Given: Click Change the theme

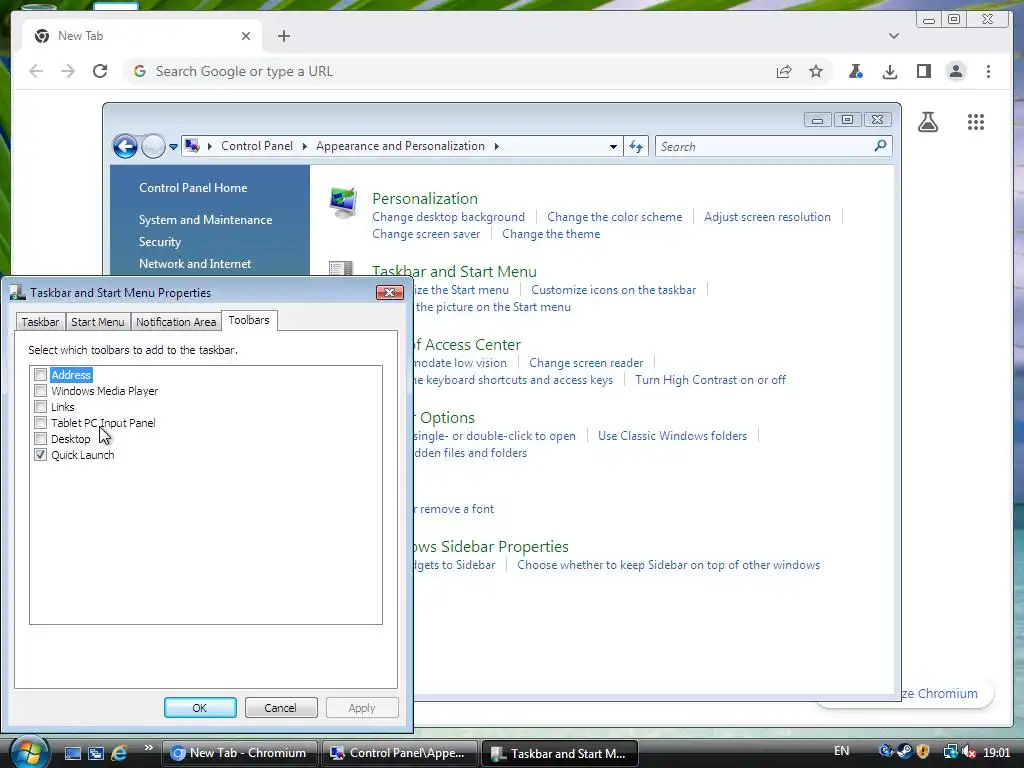Looking at the screenshot, I should [551, 234].
